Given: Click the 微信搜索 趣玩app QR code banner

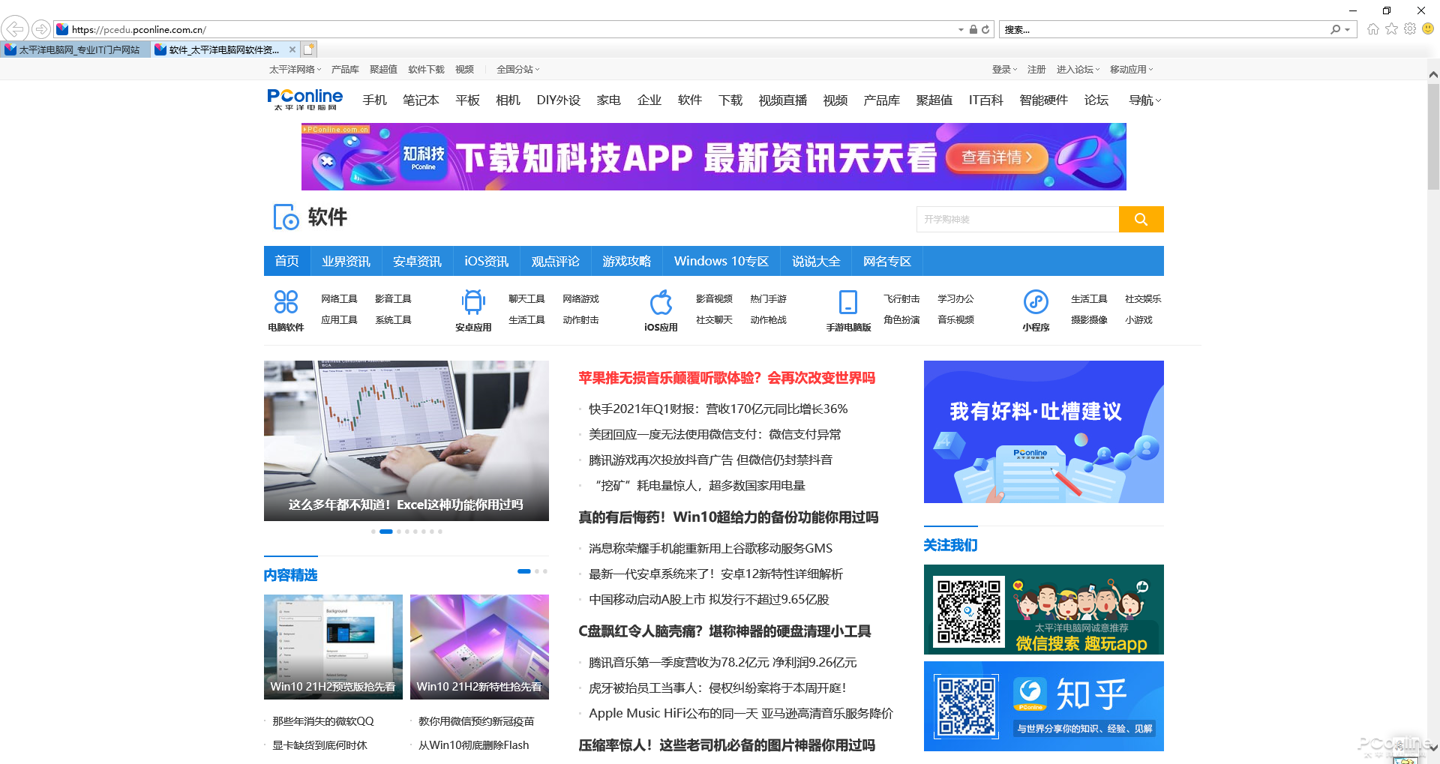Looking at the screenshot, I should tap(1044, 610).
